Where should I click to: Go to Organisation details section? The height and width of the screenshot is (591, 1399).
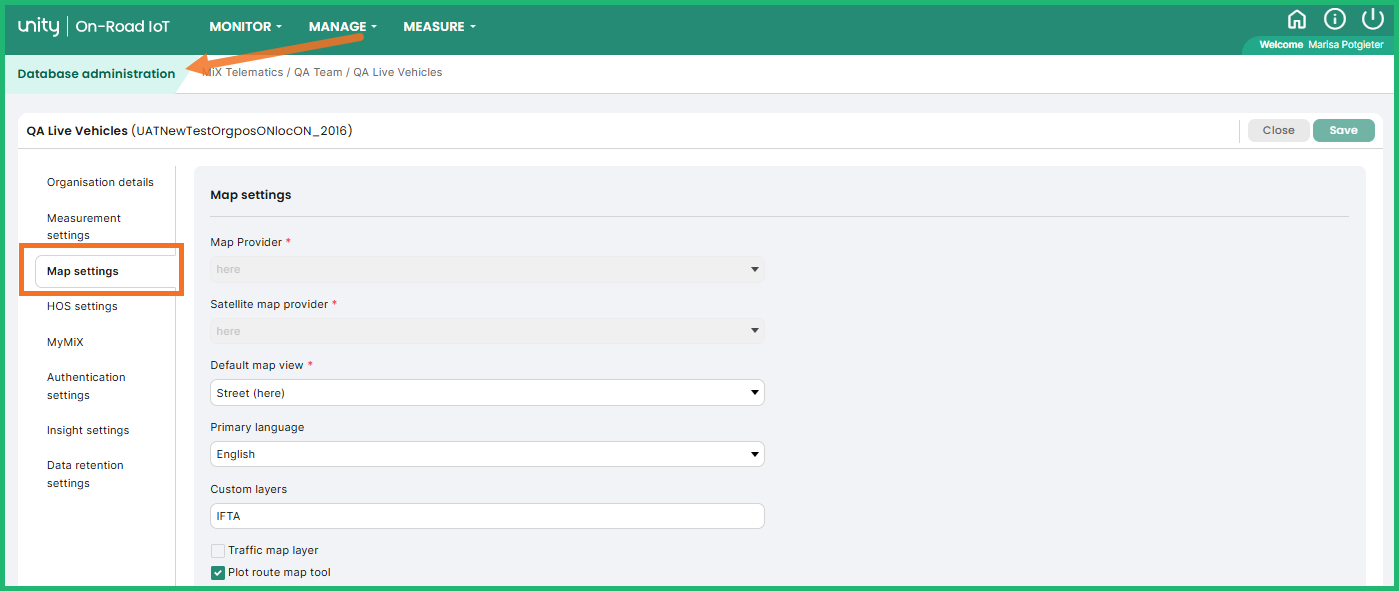[100, 183]
